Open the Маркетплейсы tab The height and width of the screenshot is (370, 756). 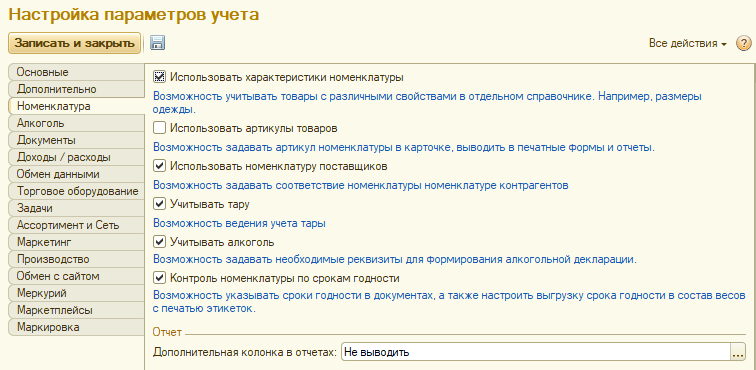(x=76, y=310)
